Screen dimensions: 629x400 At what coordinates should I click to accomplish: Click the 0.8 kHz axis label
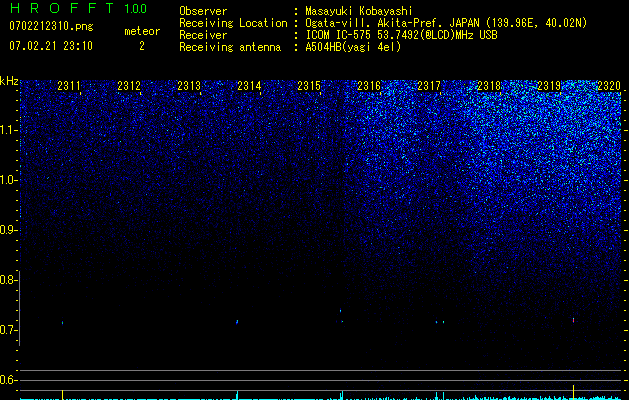(7, 280)
